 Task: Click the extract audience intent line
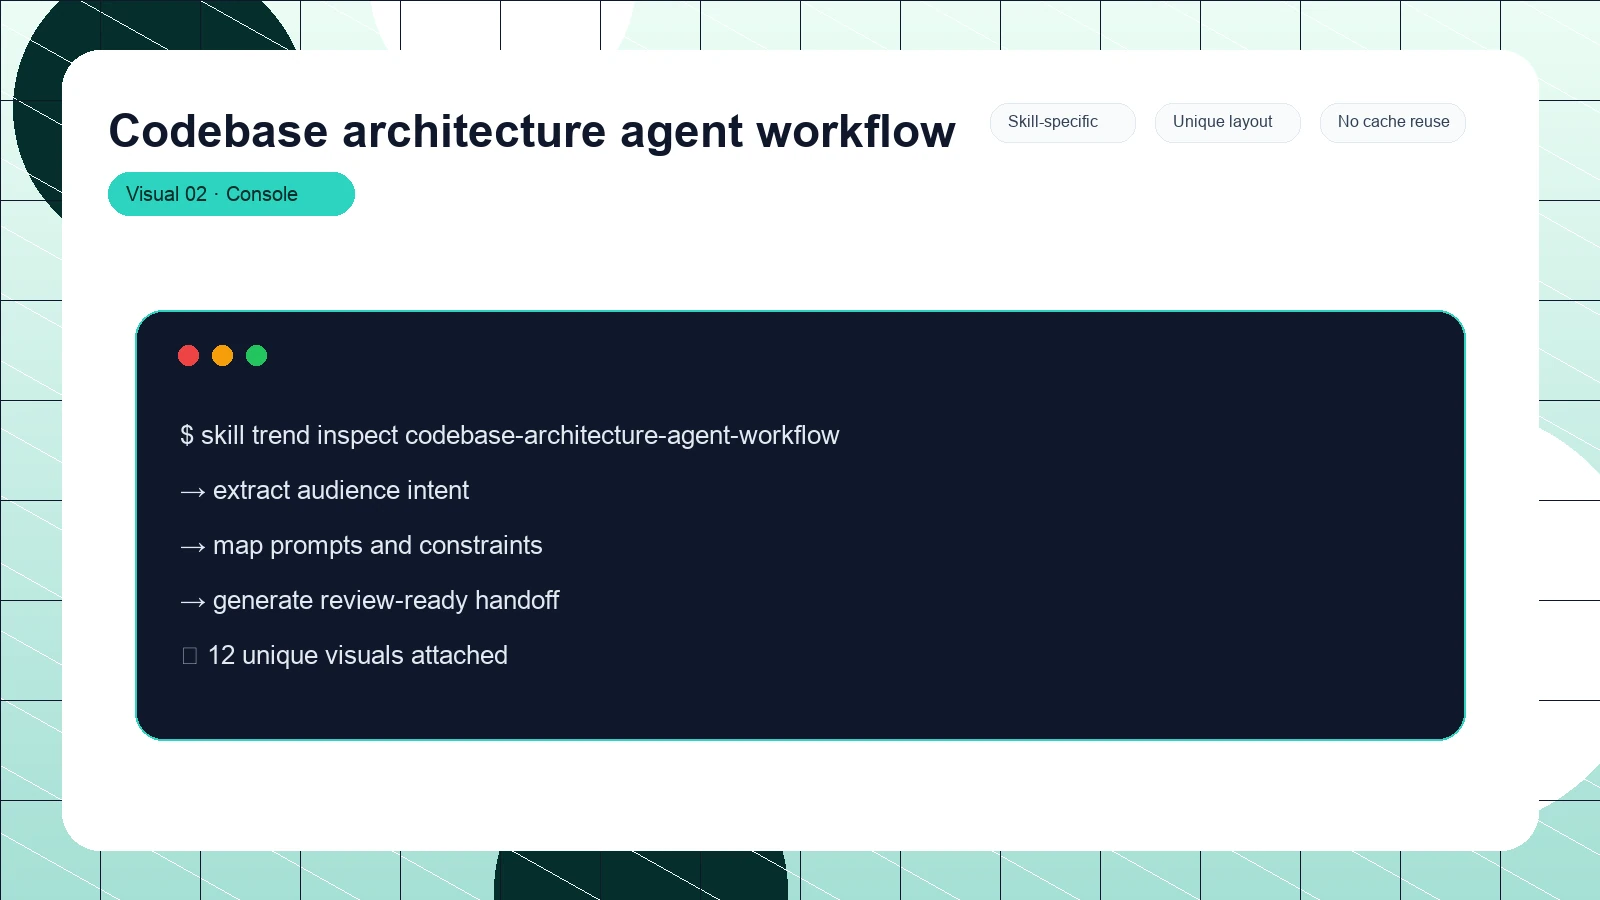[x=324, y=490]
